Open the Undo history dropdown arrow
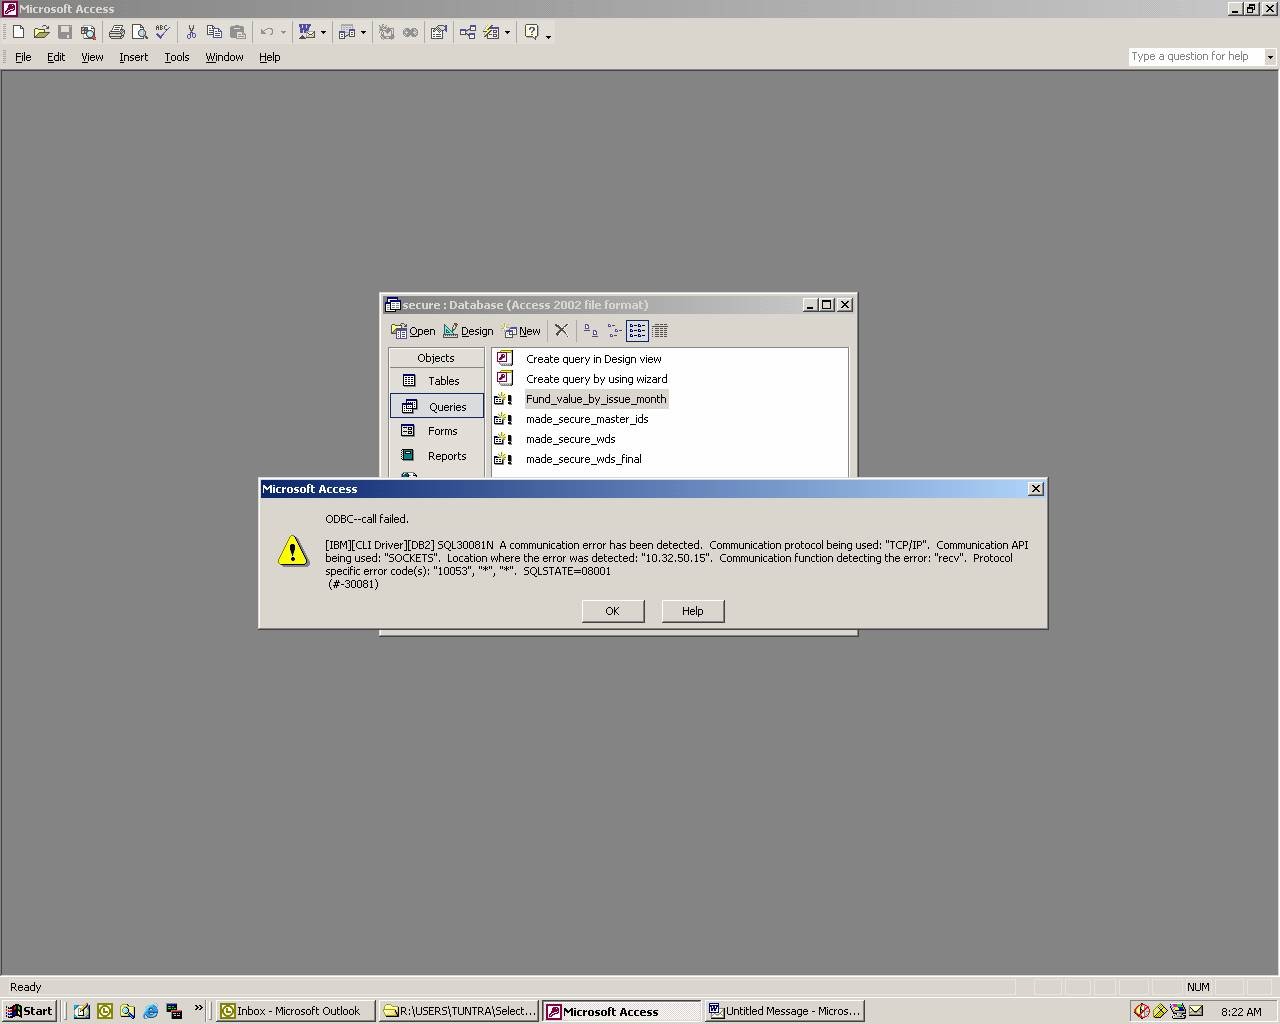 [283, 32]
